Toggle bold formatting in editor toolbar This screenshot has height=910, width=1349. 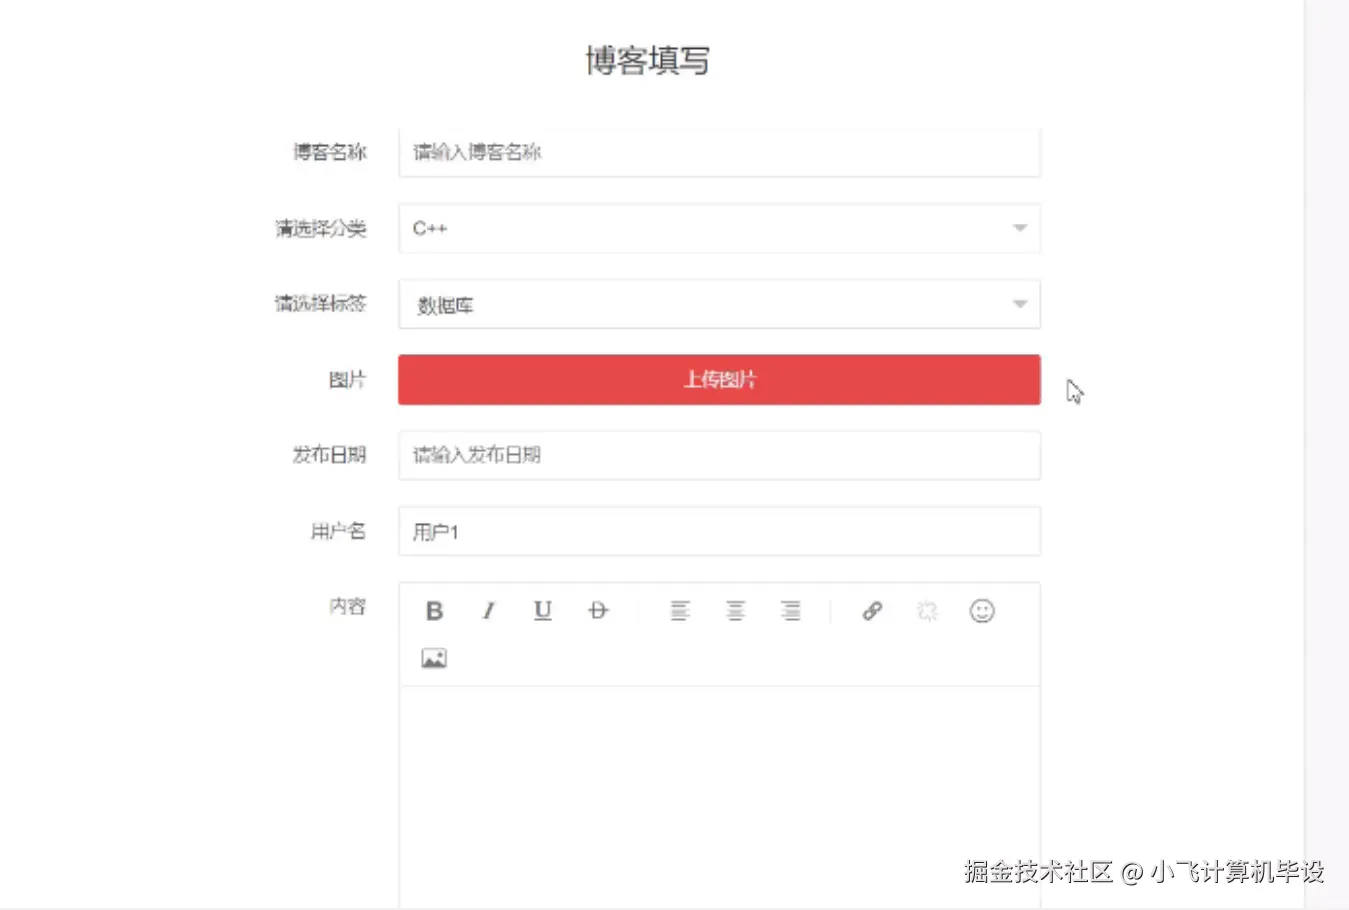(x=434, y=611)
